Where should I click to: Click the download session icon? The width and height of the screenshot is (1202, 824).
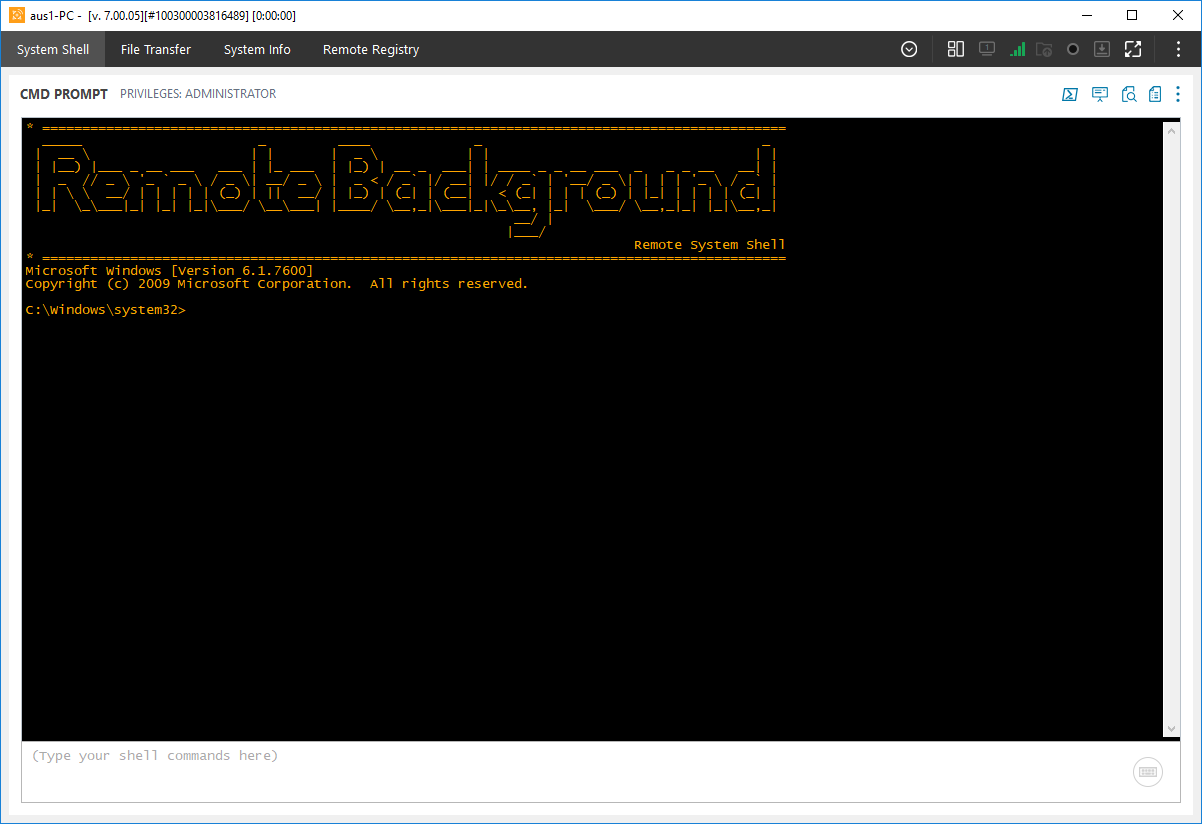click(x=1102, y=48)
